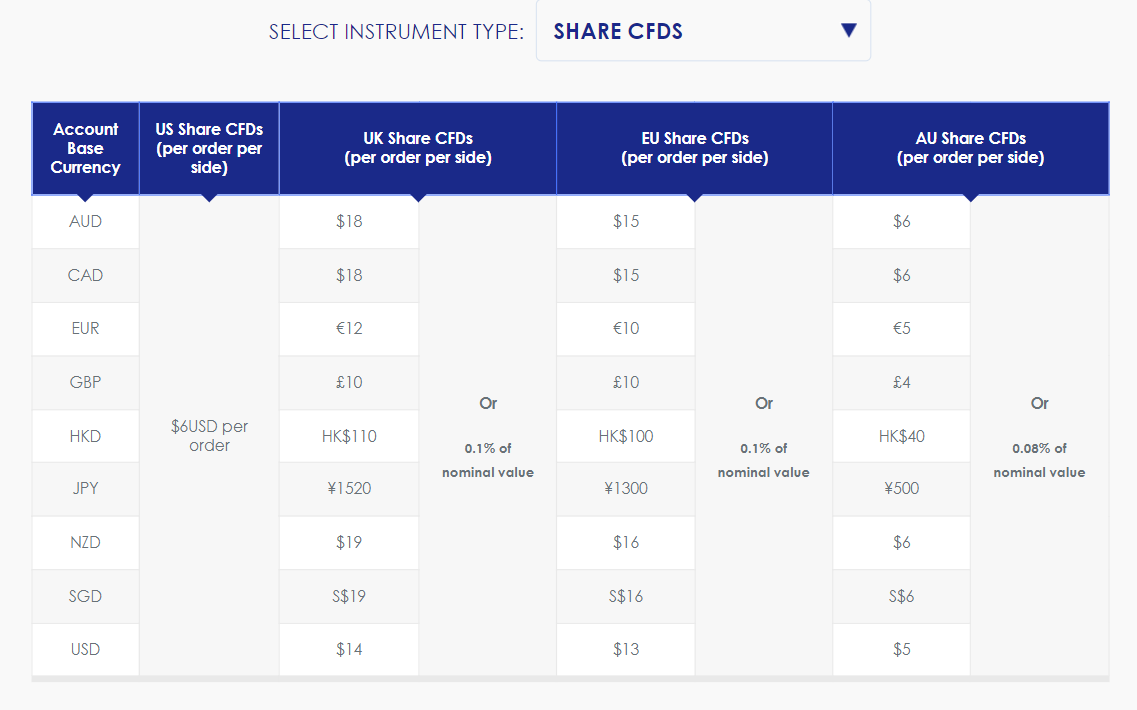Click the UK Share CFDs column header
This screenshot has width=1137, height=710.
pos(418,148)
